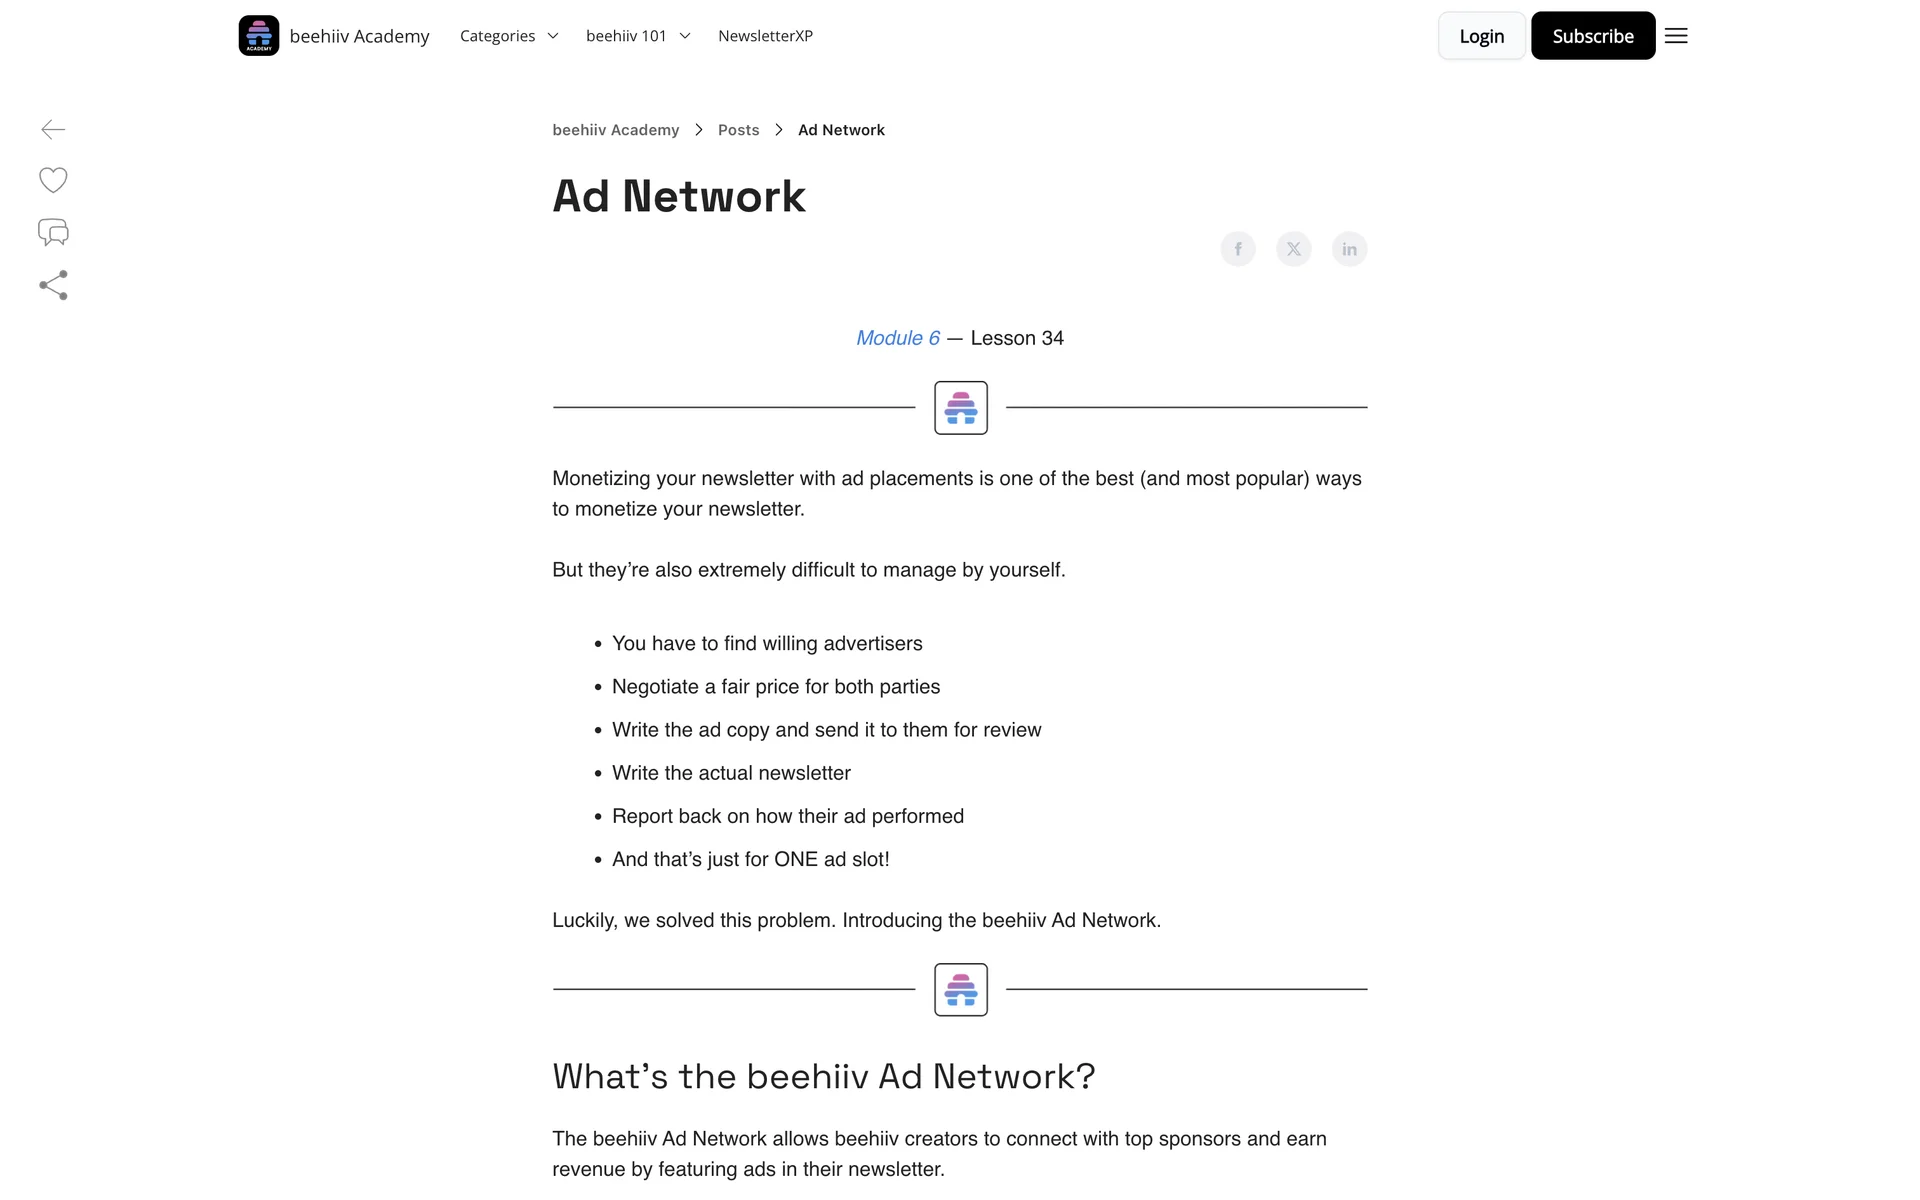Viewport: 1920px width, 1200px height.
Task: Share post on X (Twitter)
Action: 1294,249
